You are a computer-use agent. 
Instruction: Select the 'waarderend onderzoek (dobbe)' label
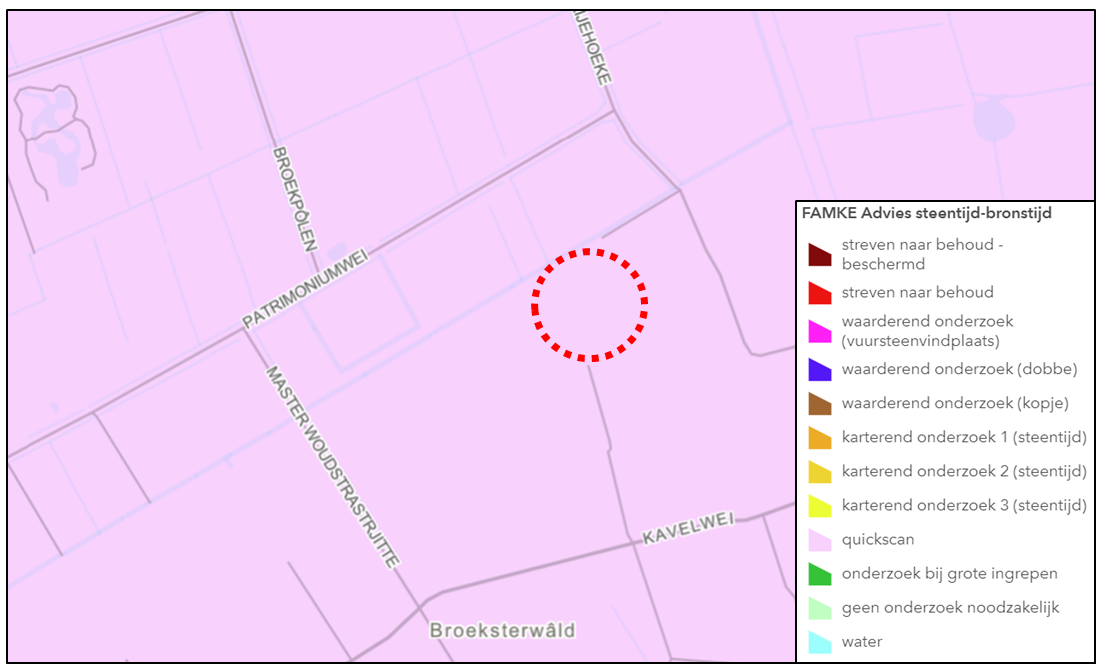(x=960, y=369)
